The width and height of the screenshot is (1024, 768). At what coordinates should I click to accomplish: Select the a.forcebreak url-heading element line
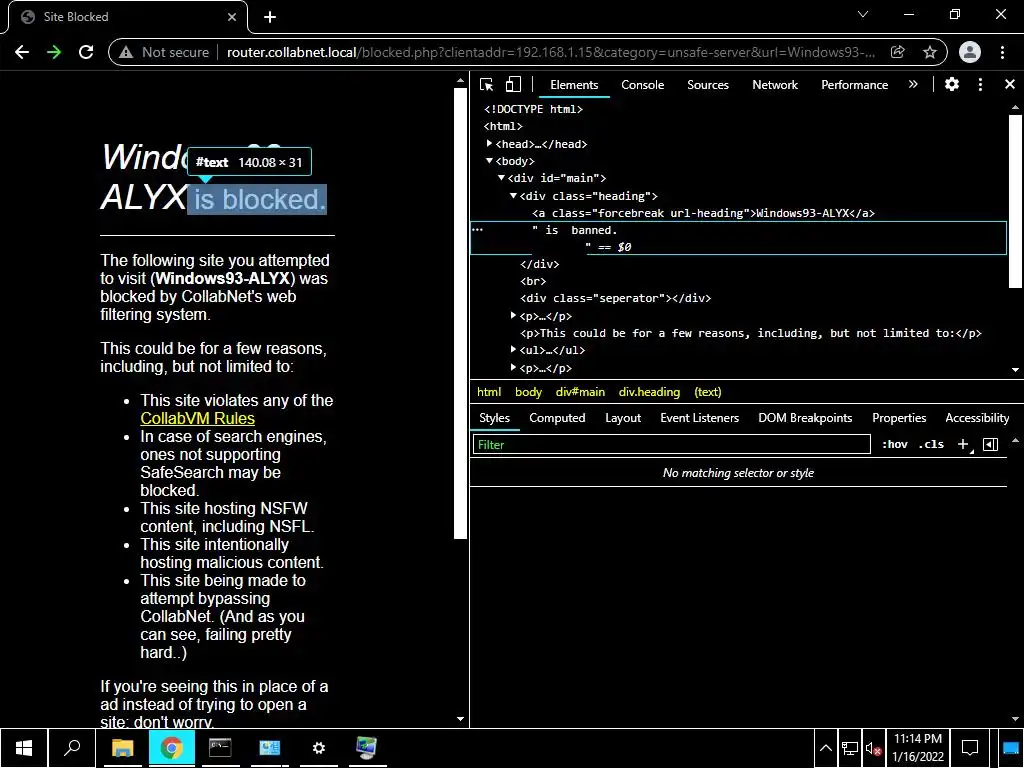[x=703, y=213]
